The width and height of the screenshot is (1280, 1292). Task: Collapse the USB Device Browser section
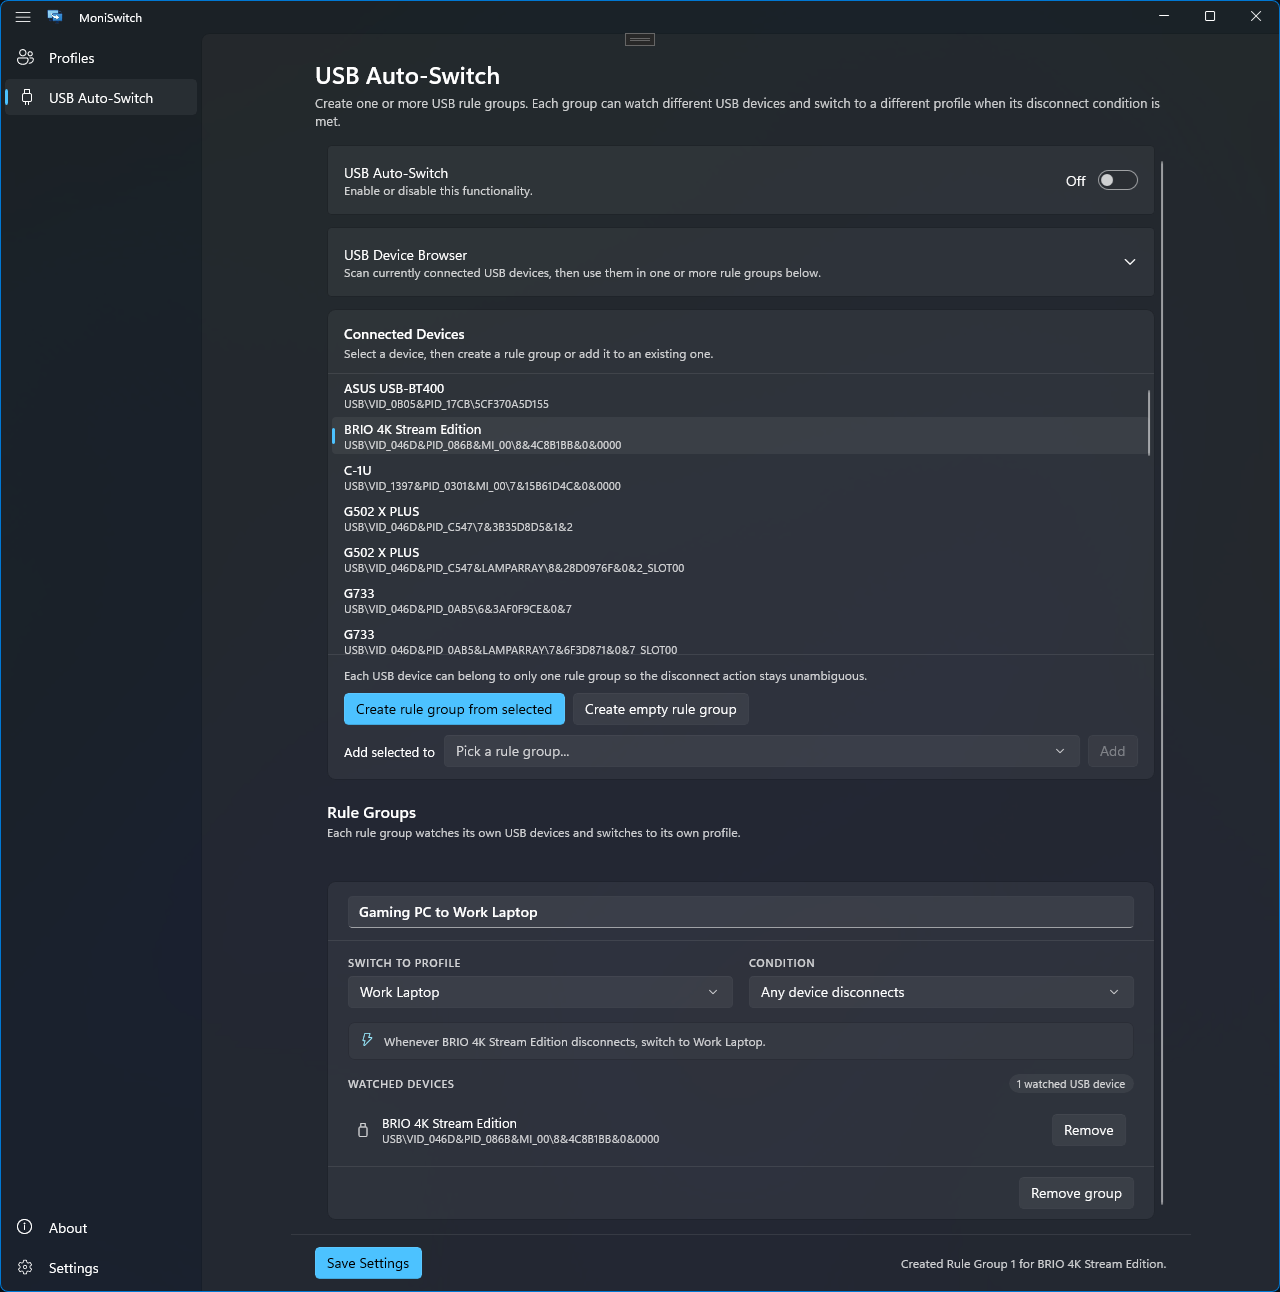[1129, 262]
